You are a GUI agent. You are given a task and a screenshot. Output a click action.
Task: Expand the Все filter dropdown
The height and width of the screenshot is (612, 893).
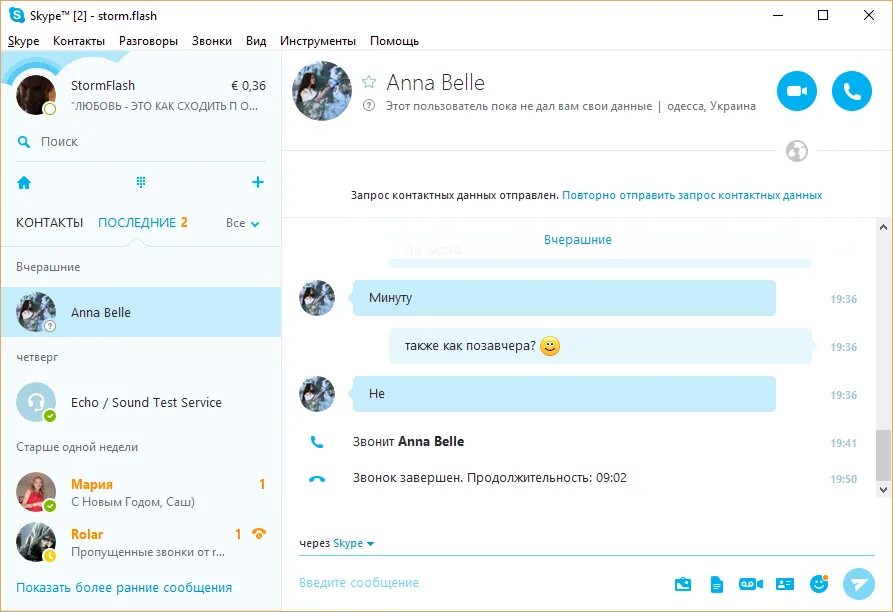pyautogui.click(x=243, y=223)
